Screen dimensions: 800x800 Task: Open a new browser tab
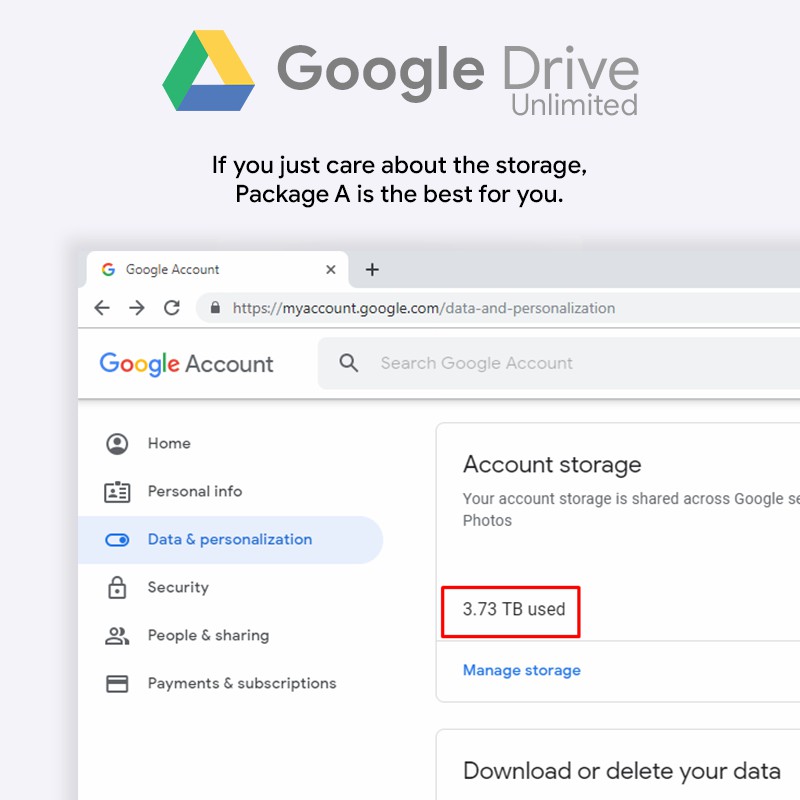coord(372,269)
